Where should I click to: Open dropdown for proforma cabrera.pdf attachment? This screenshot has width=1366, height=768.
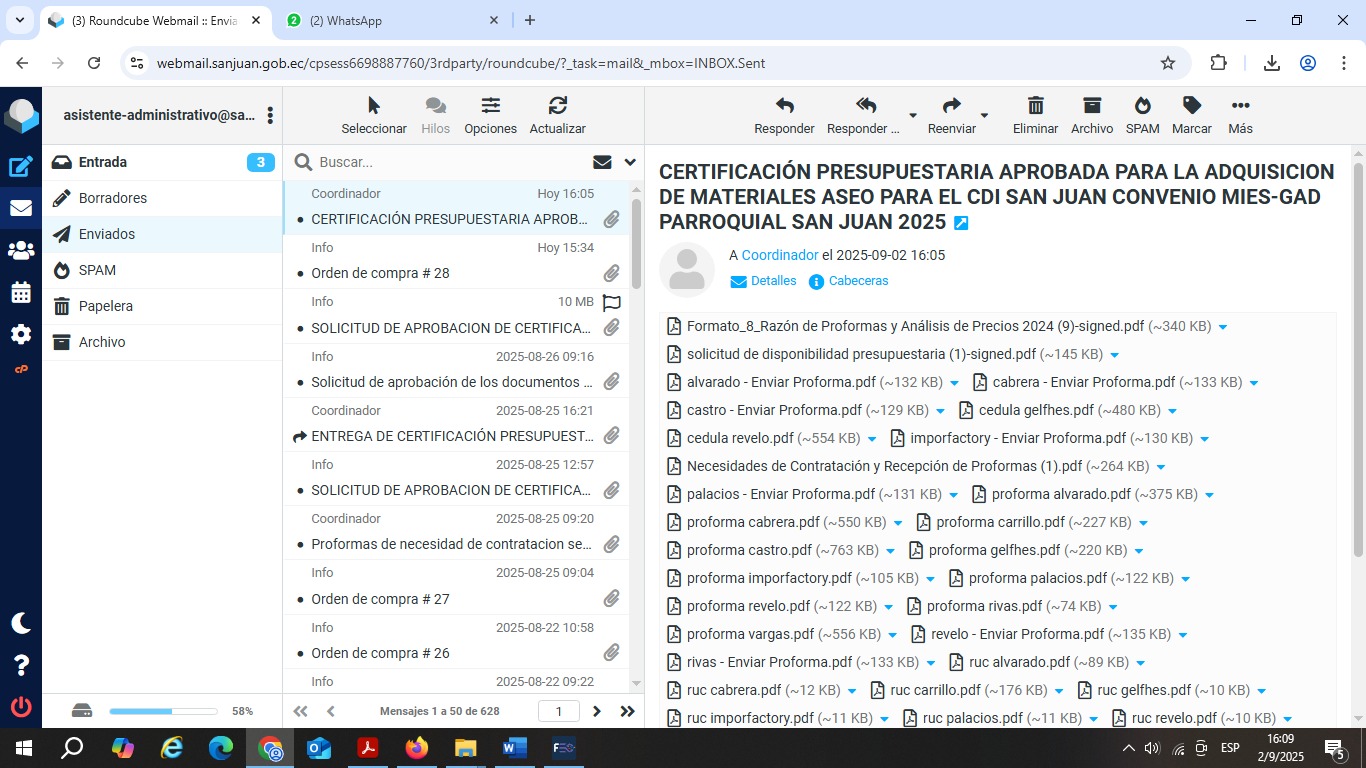tap(898, 523)
